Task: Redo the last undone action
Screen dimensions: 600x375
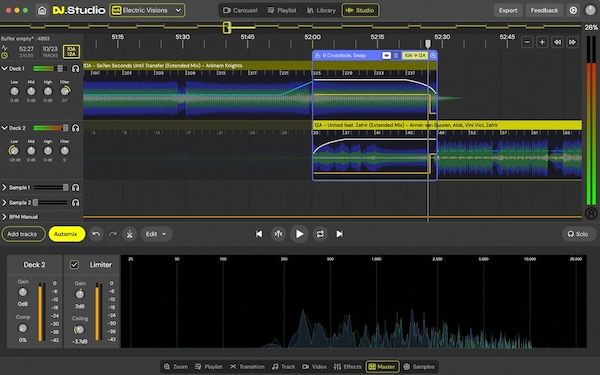Action: click(113, 234)
